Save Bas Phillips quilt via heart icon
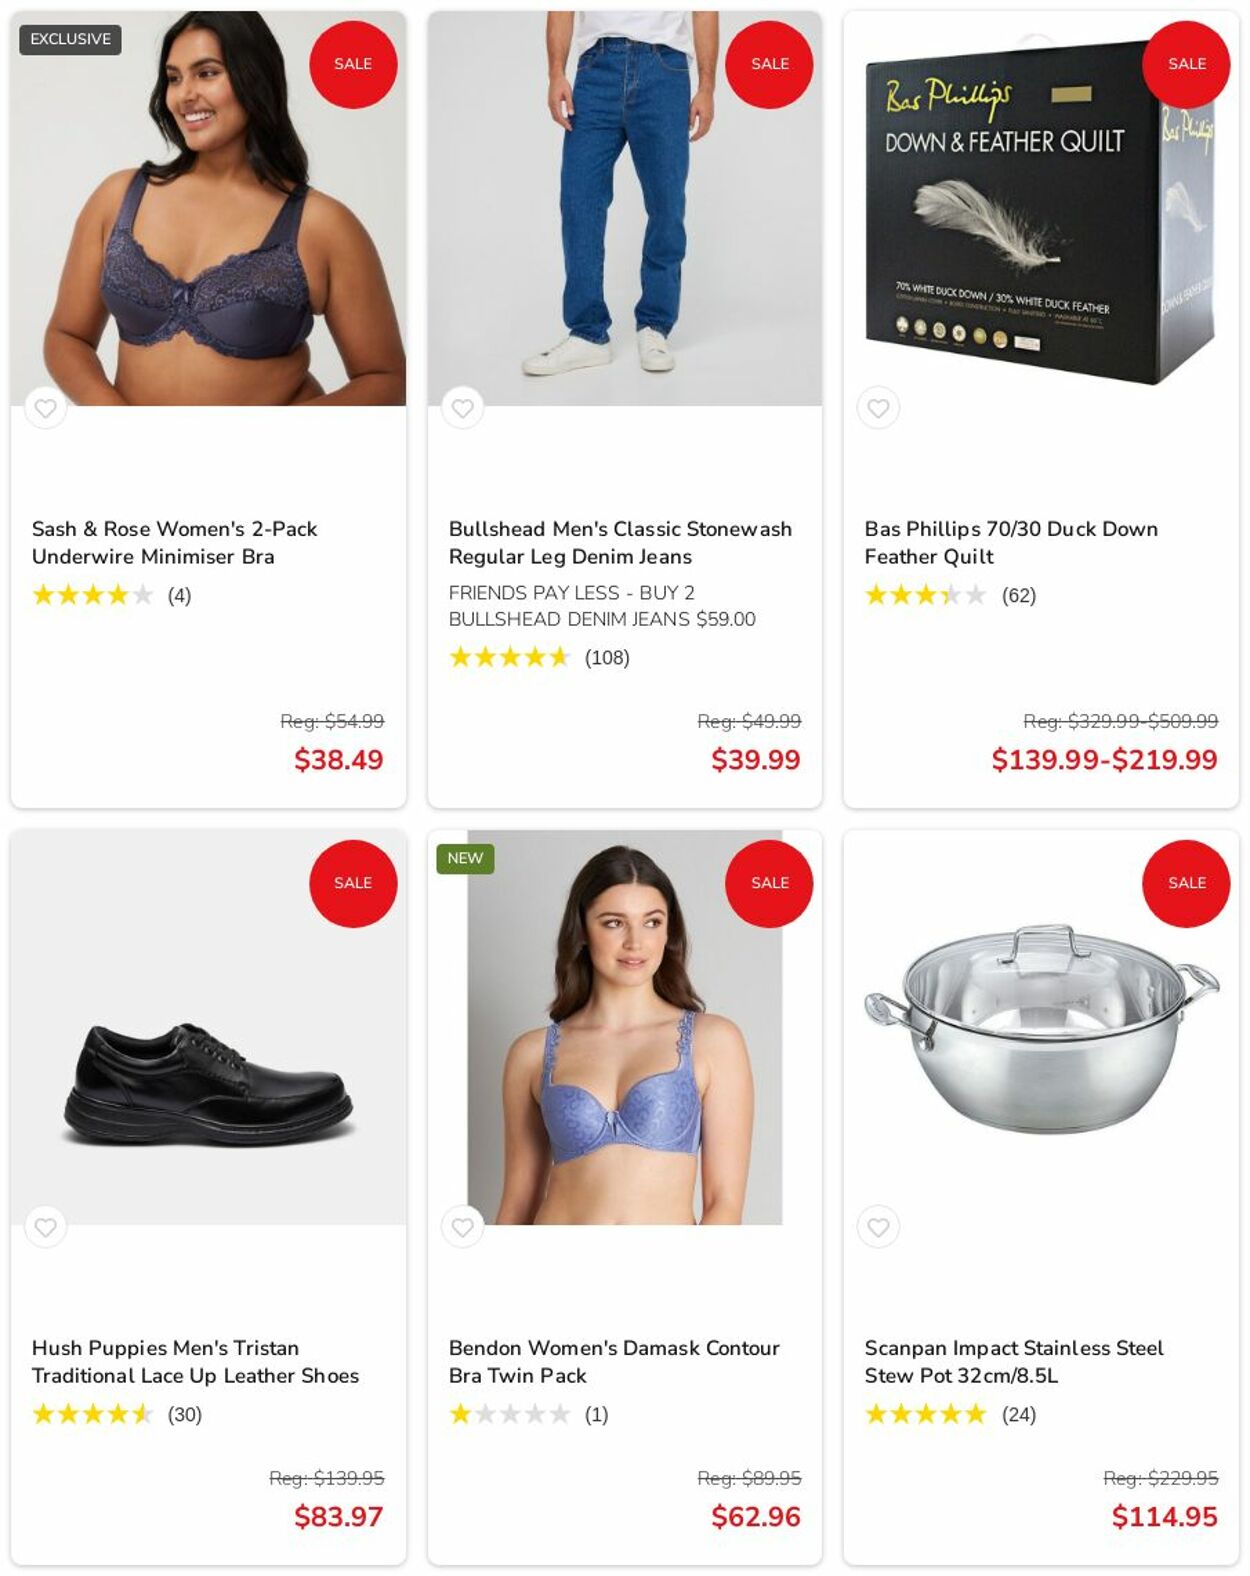 pyautogui.click(x=878, y=408)
